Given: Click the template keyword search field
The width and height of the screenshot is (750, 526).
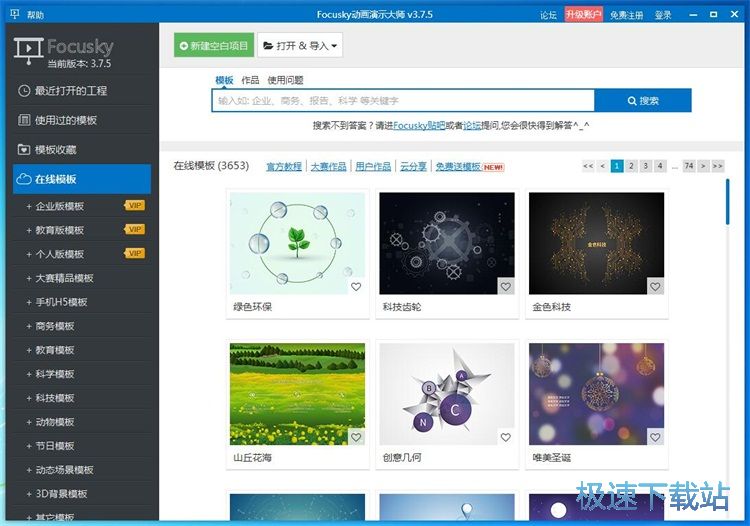Looking at the screenshot, I should [x=403, y=101].
